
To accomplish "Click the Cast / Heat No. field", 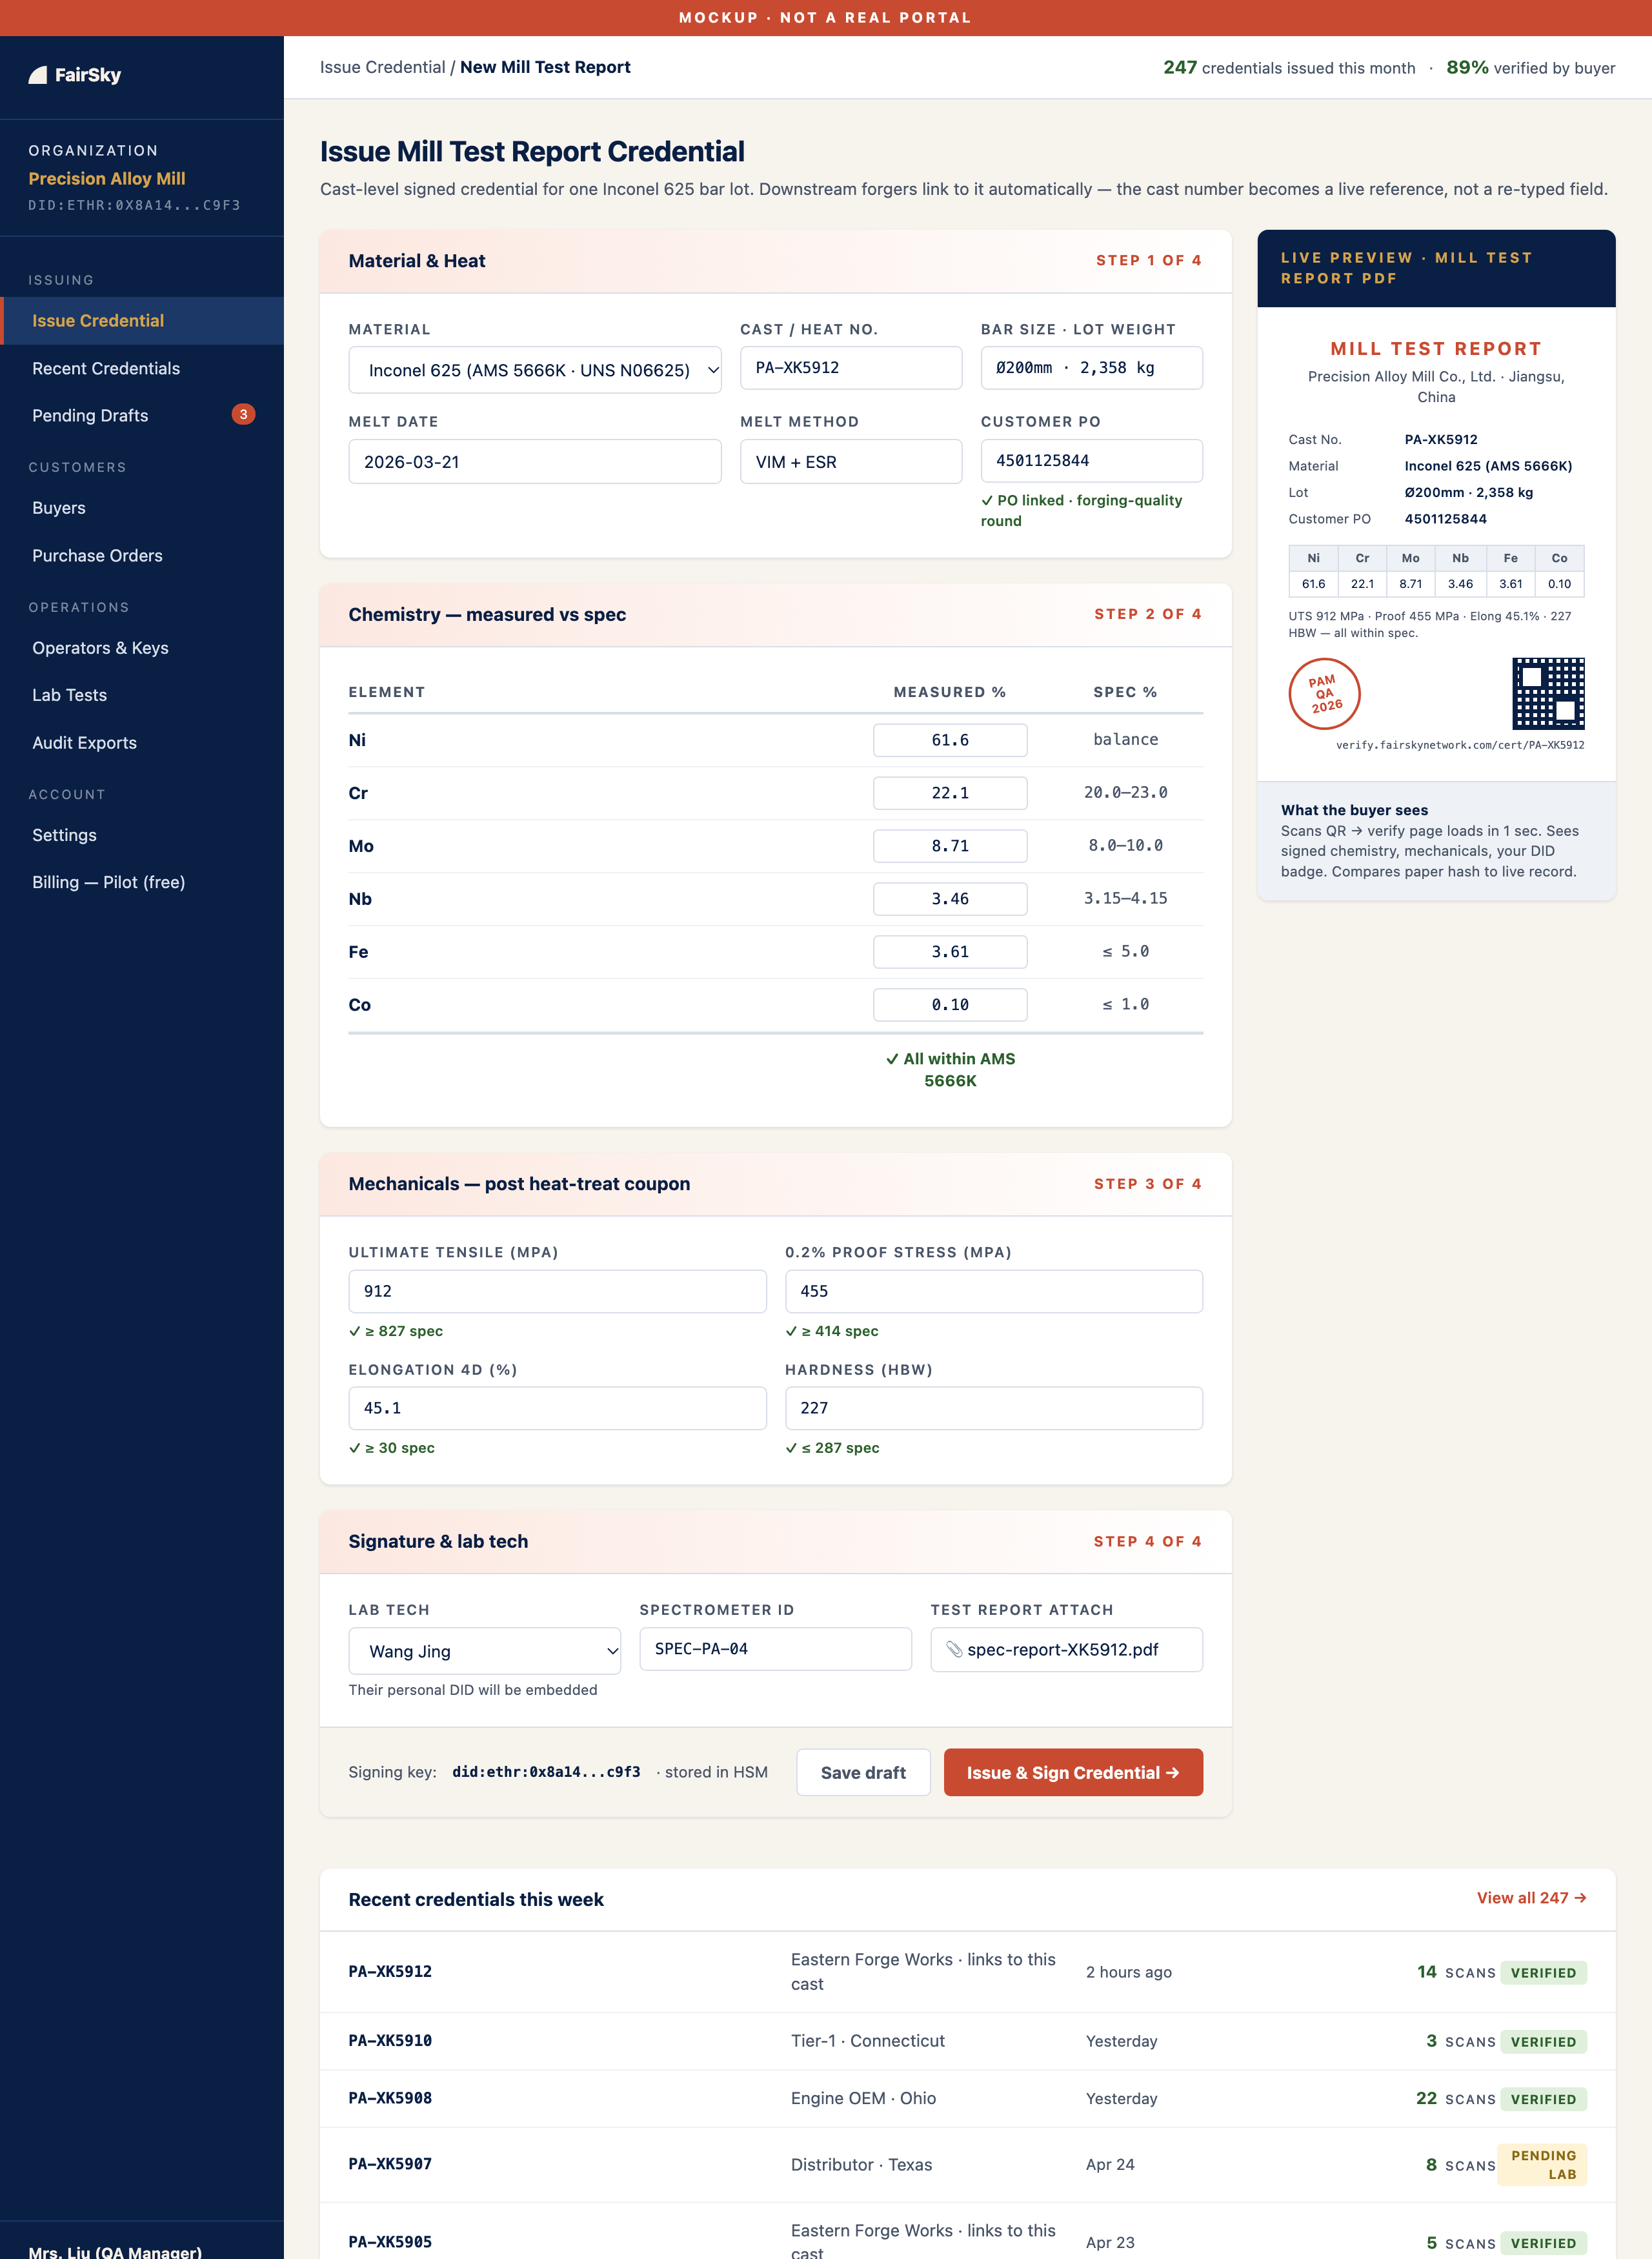I will (x=851, y=368).
